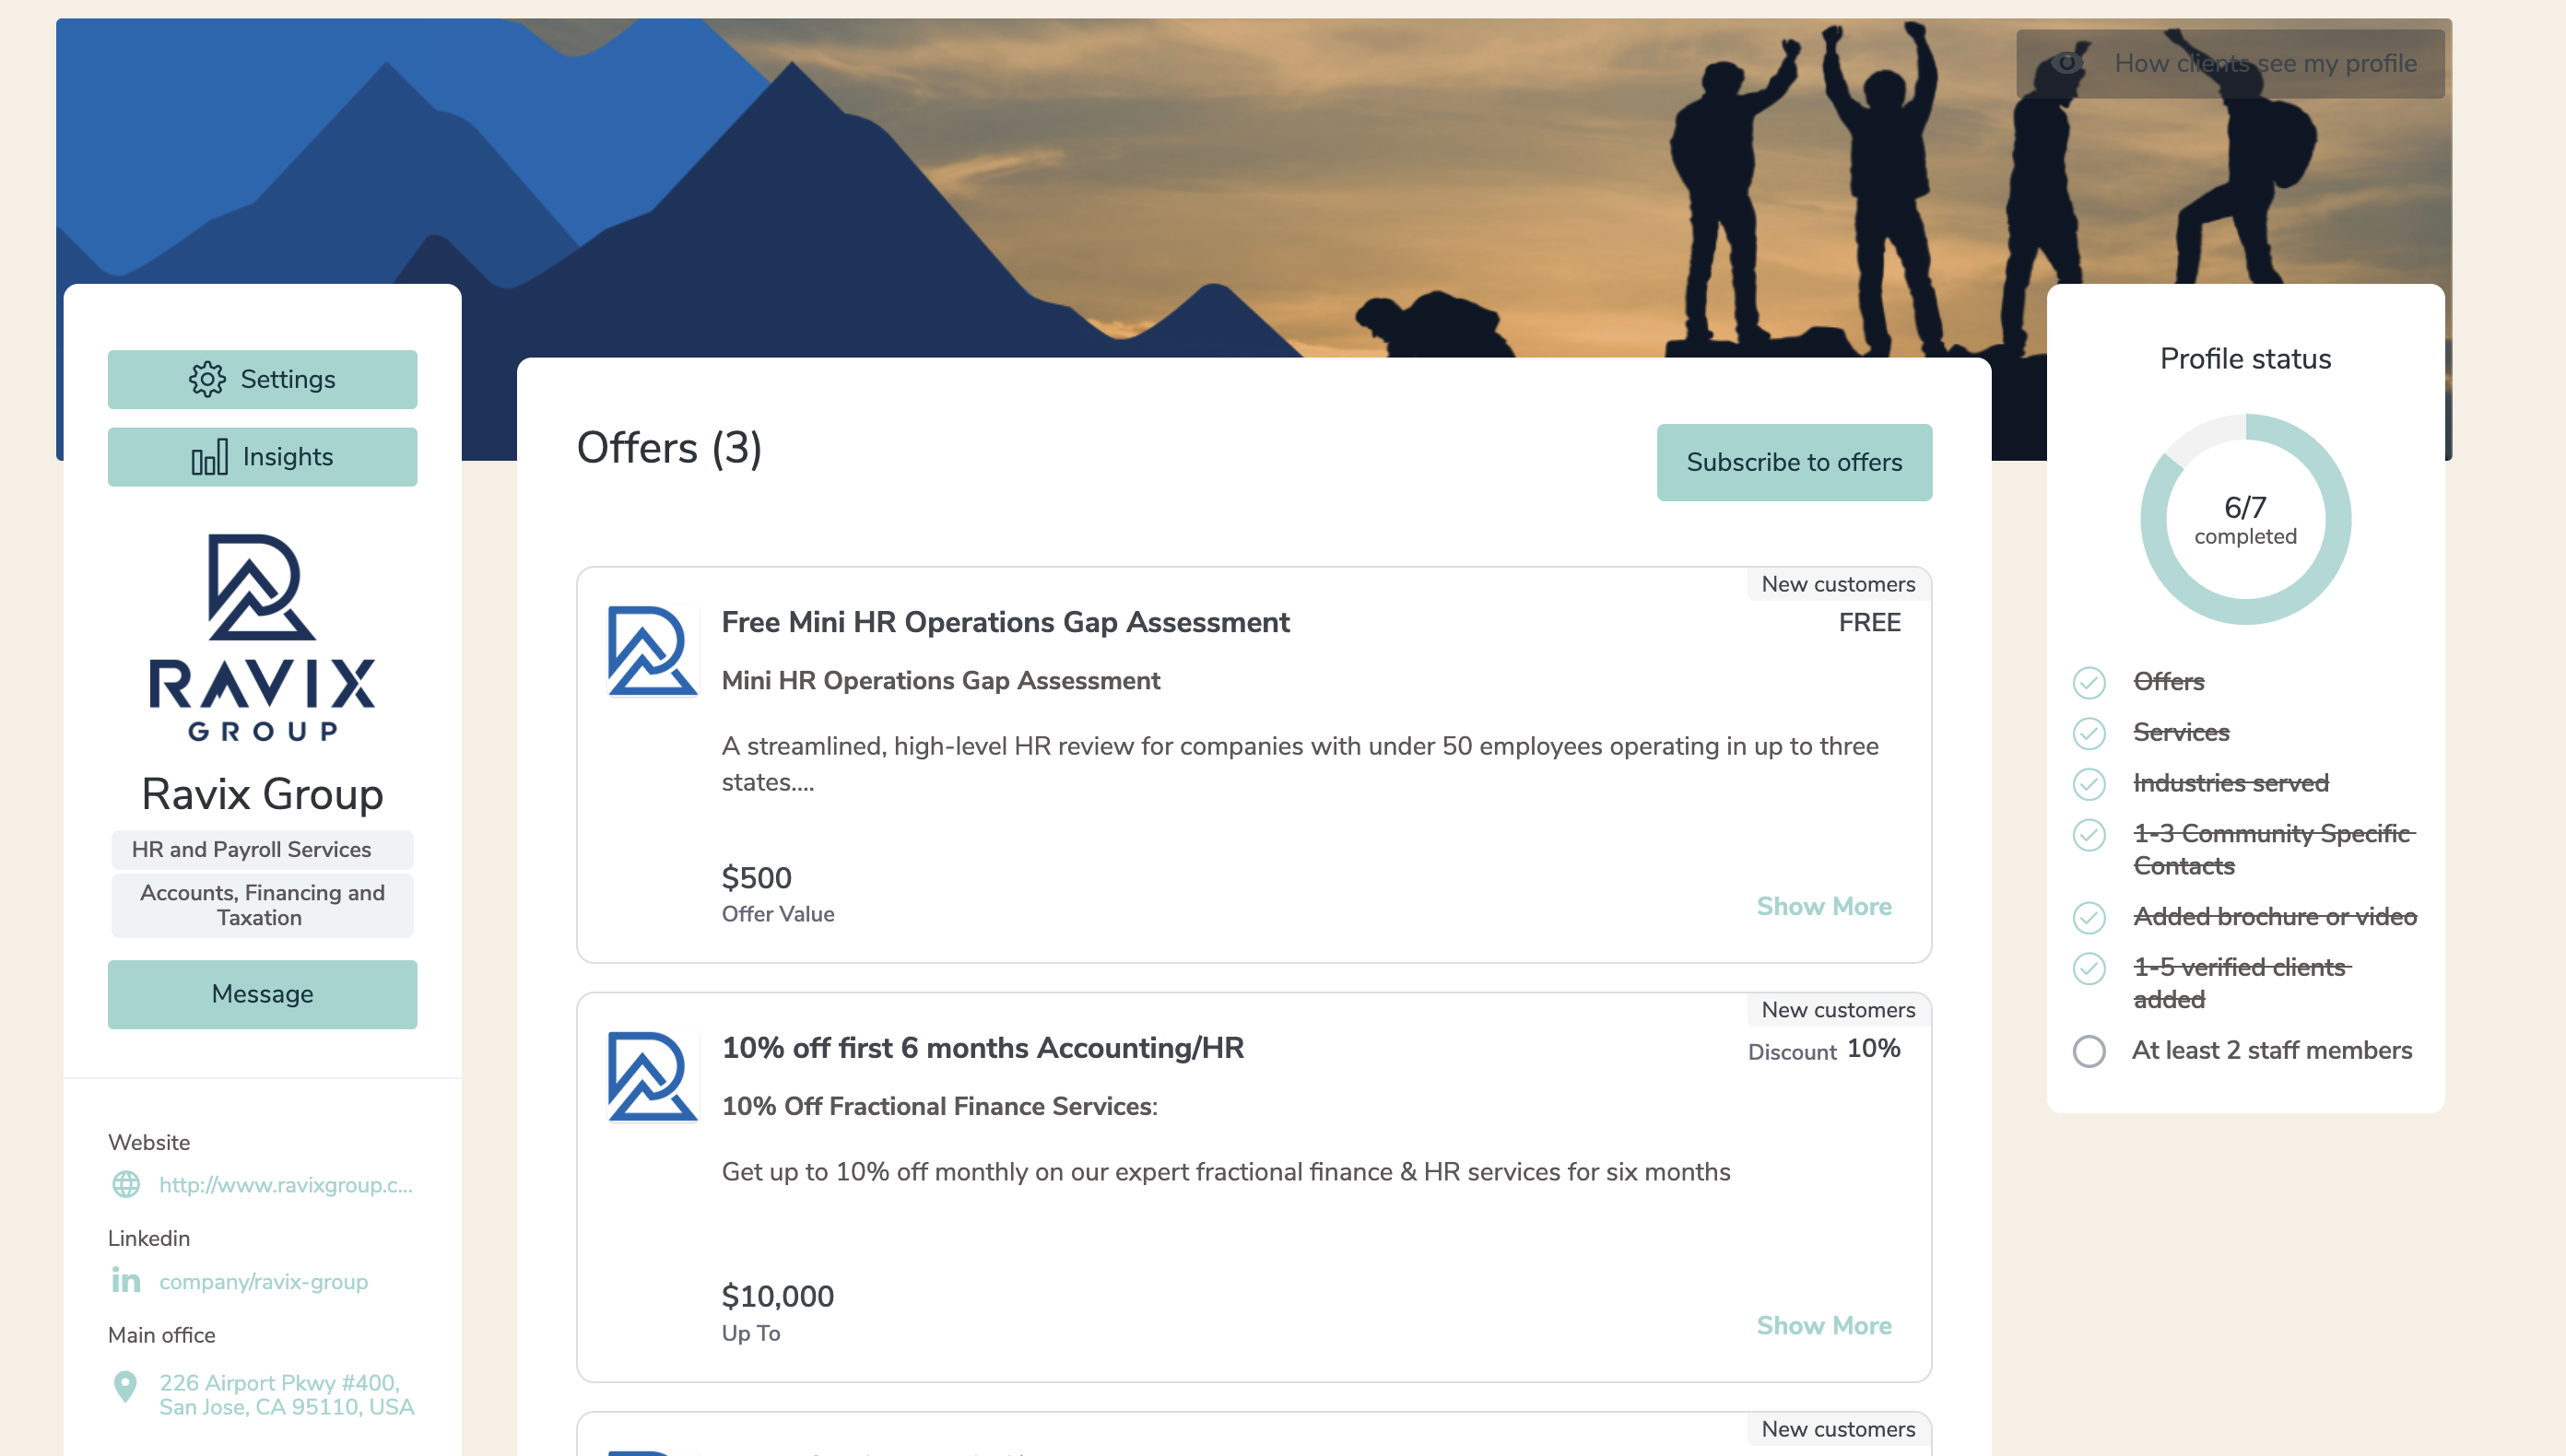The image size is (2566, 1456).
Task: Click the map pin icon for main office
Action: [x=125, y=1387]
